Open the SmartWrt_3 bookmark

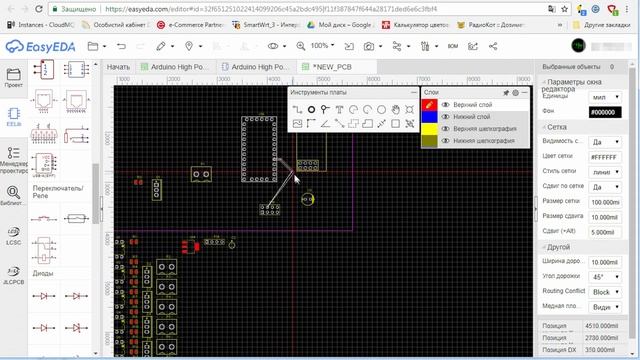pos(265,25)
